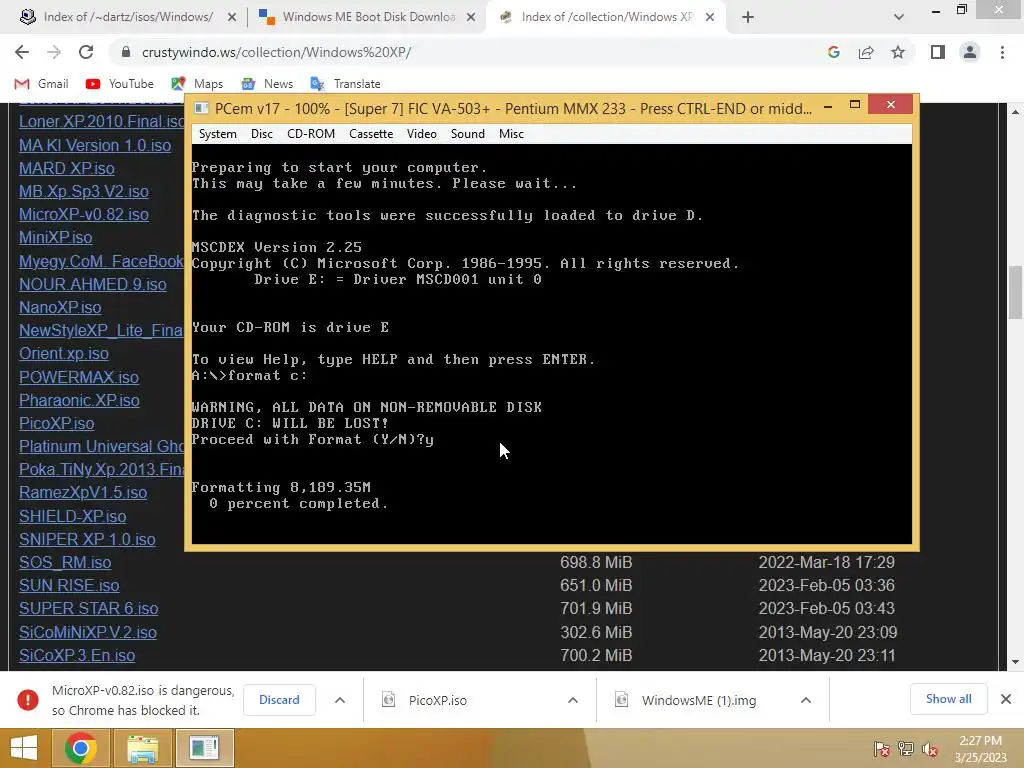Switch to Windows ME Boot Disk Download tab

point(366,17)
